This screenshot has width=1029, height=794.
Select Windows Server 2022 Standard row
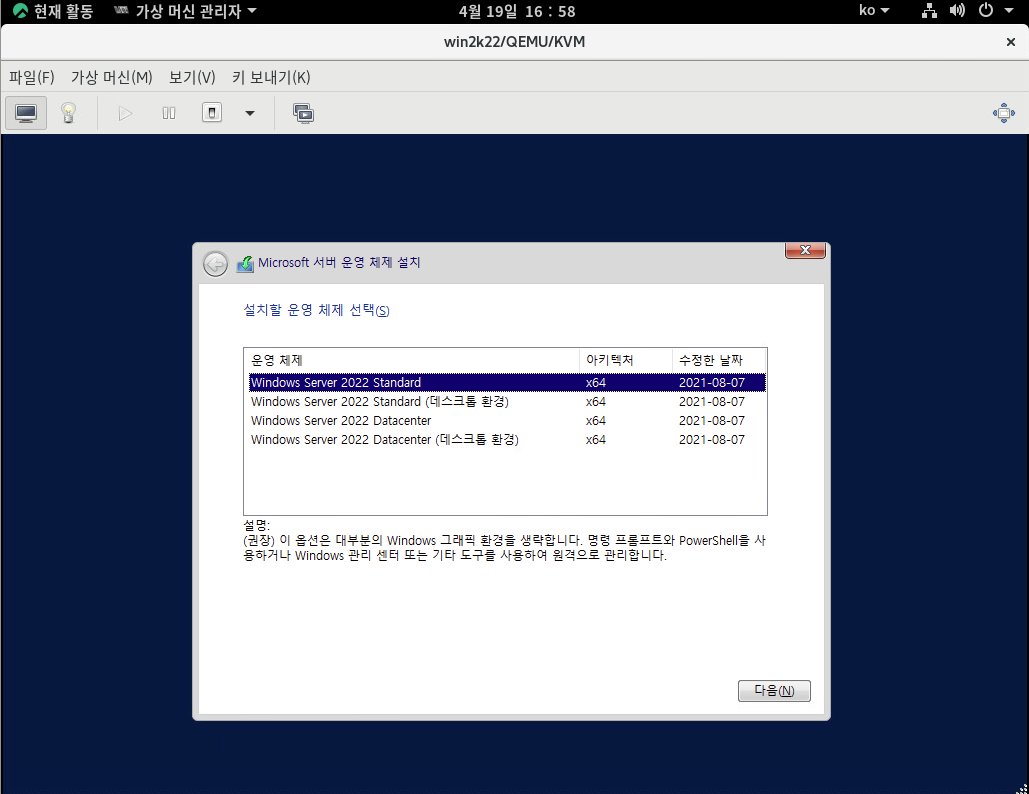(x=507, y=383)
